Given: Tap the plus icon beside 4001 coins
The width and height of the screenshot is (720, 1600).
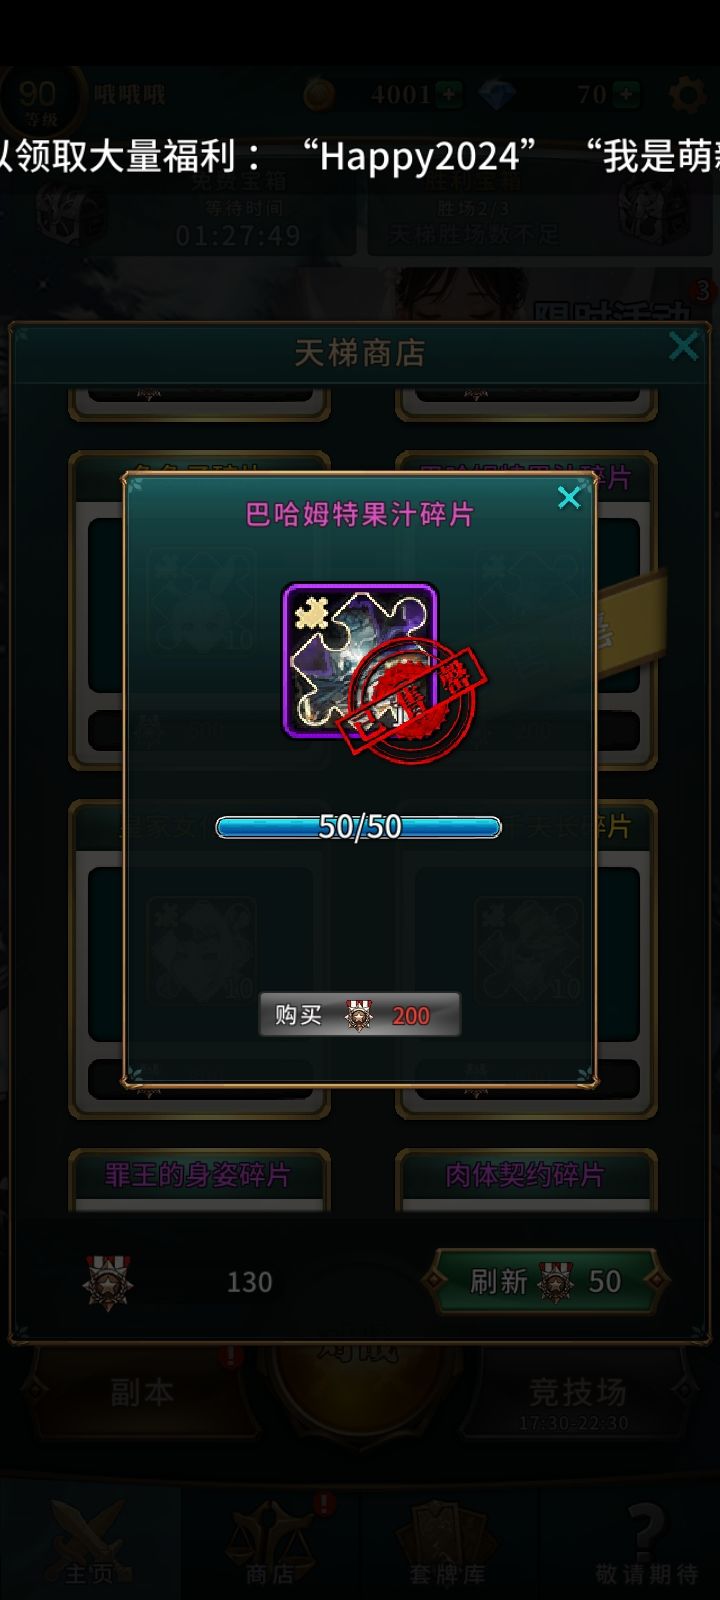Looking at the screenshot, I should click(x=449, y=95).
